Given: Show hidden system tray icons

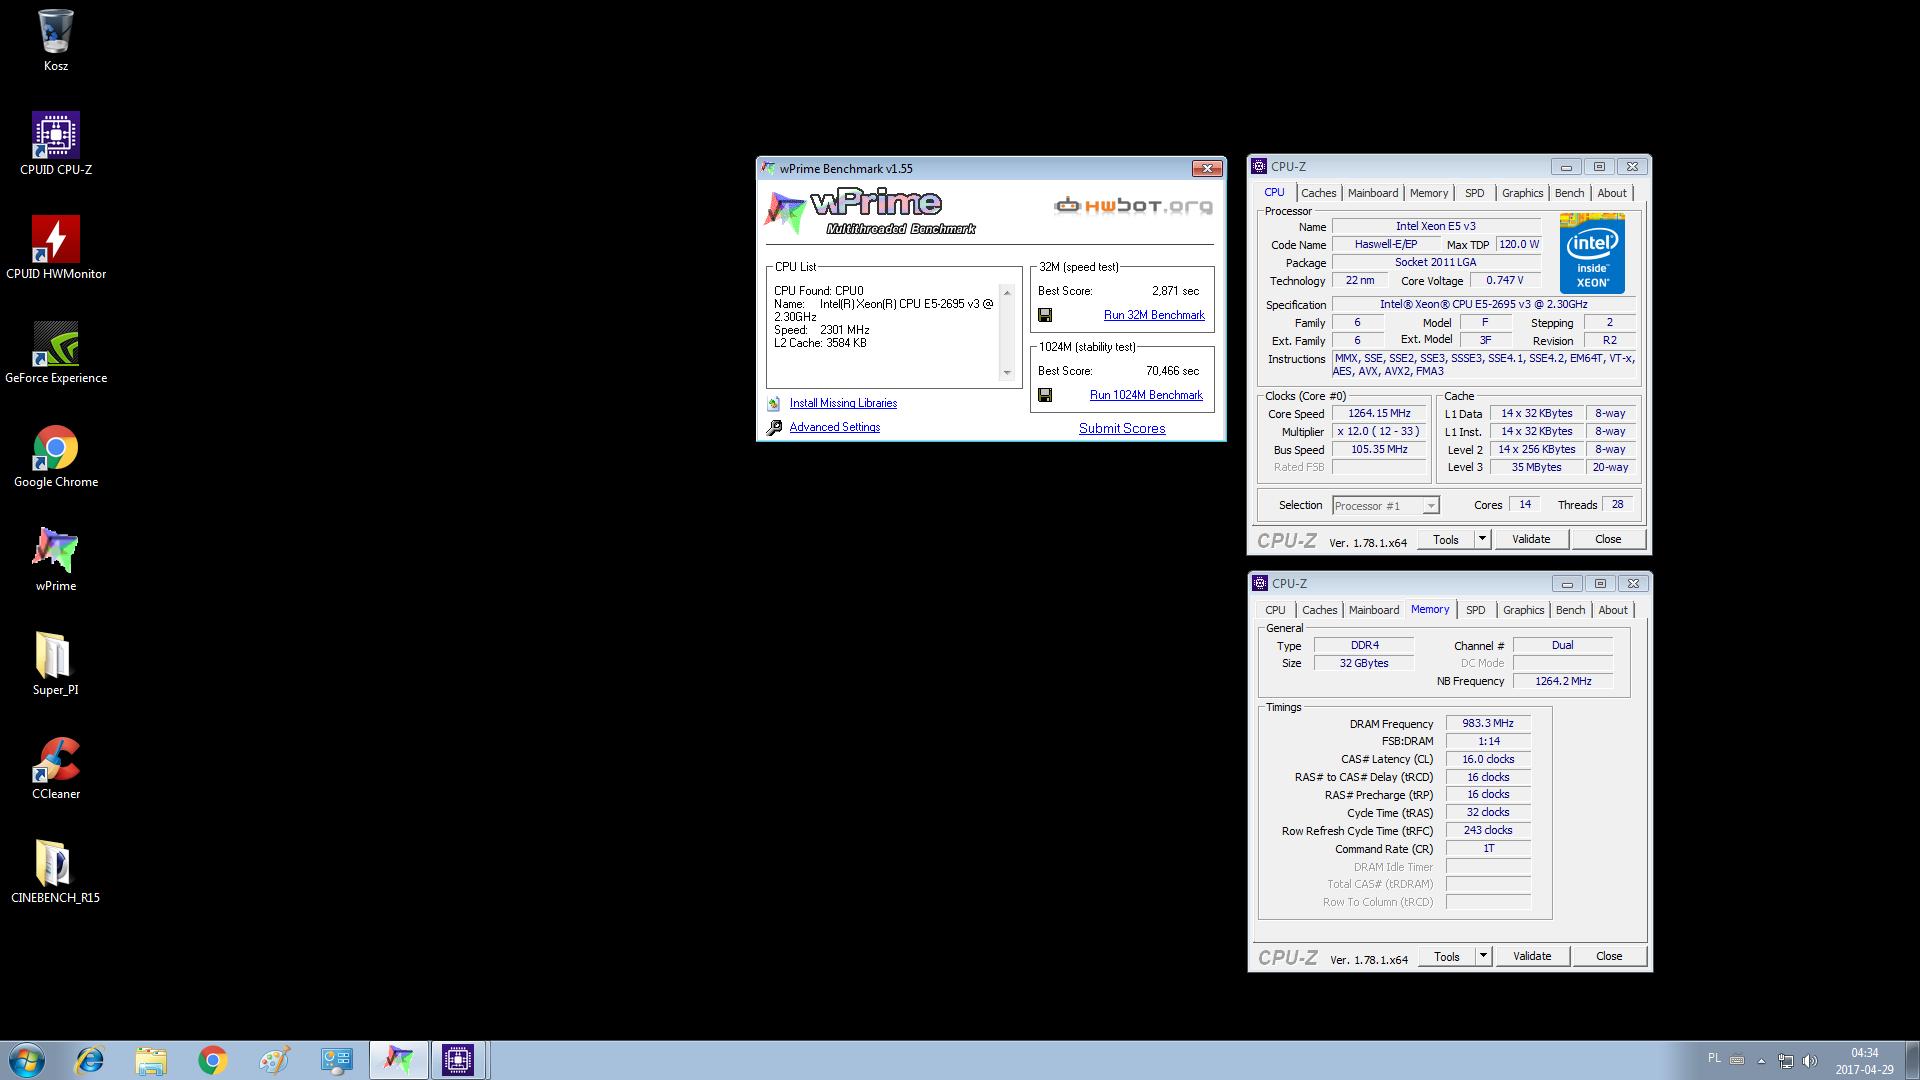Looking at the screenshot, I should (1761, 1061).
